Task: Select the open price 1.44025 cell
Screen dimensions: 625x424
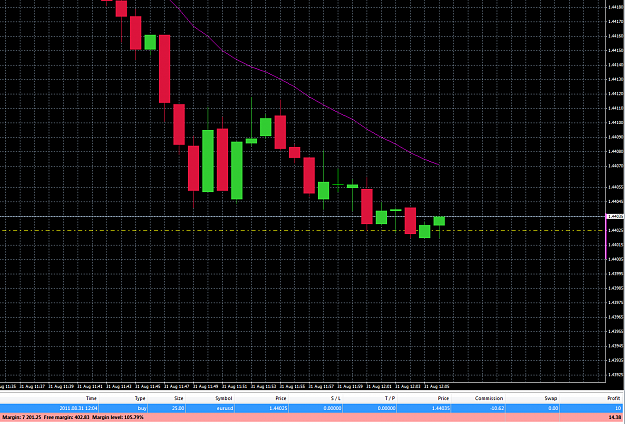Action: click(x=279, y=408)
